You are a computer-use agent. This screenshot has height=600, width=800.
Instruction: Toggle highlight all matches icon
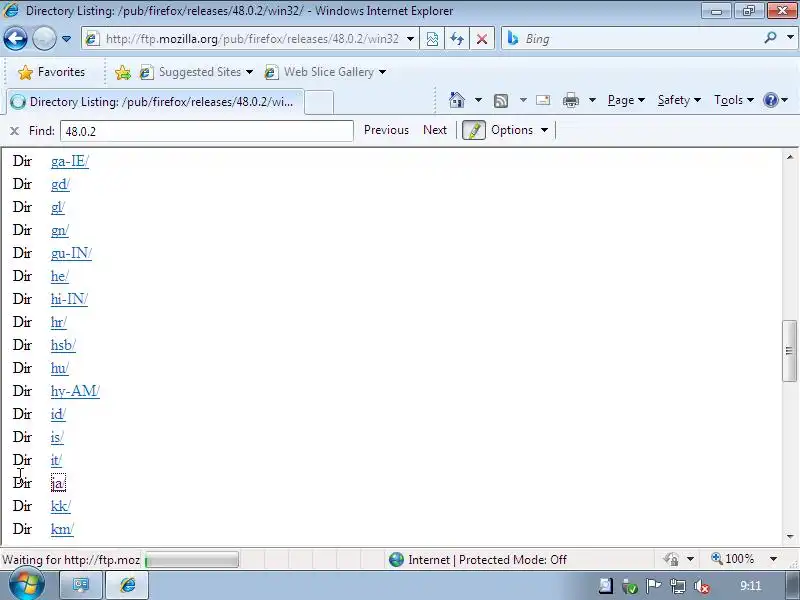click(x=473, y=130)
